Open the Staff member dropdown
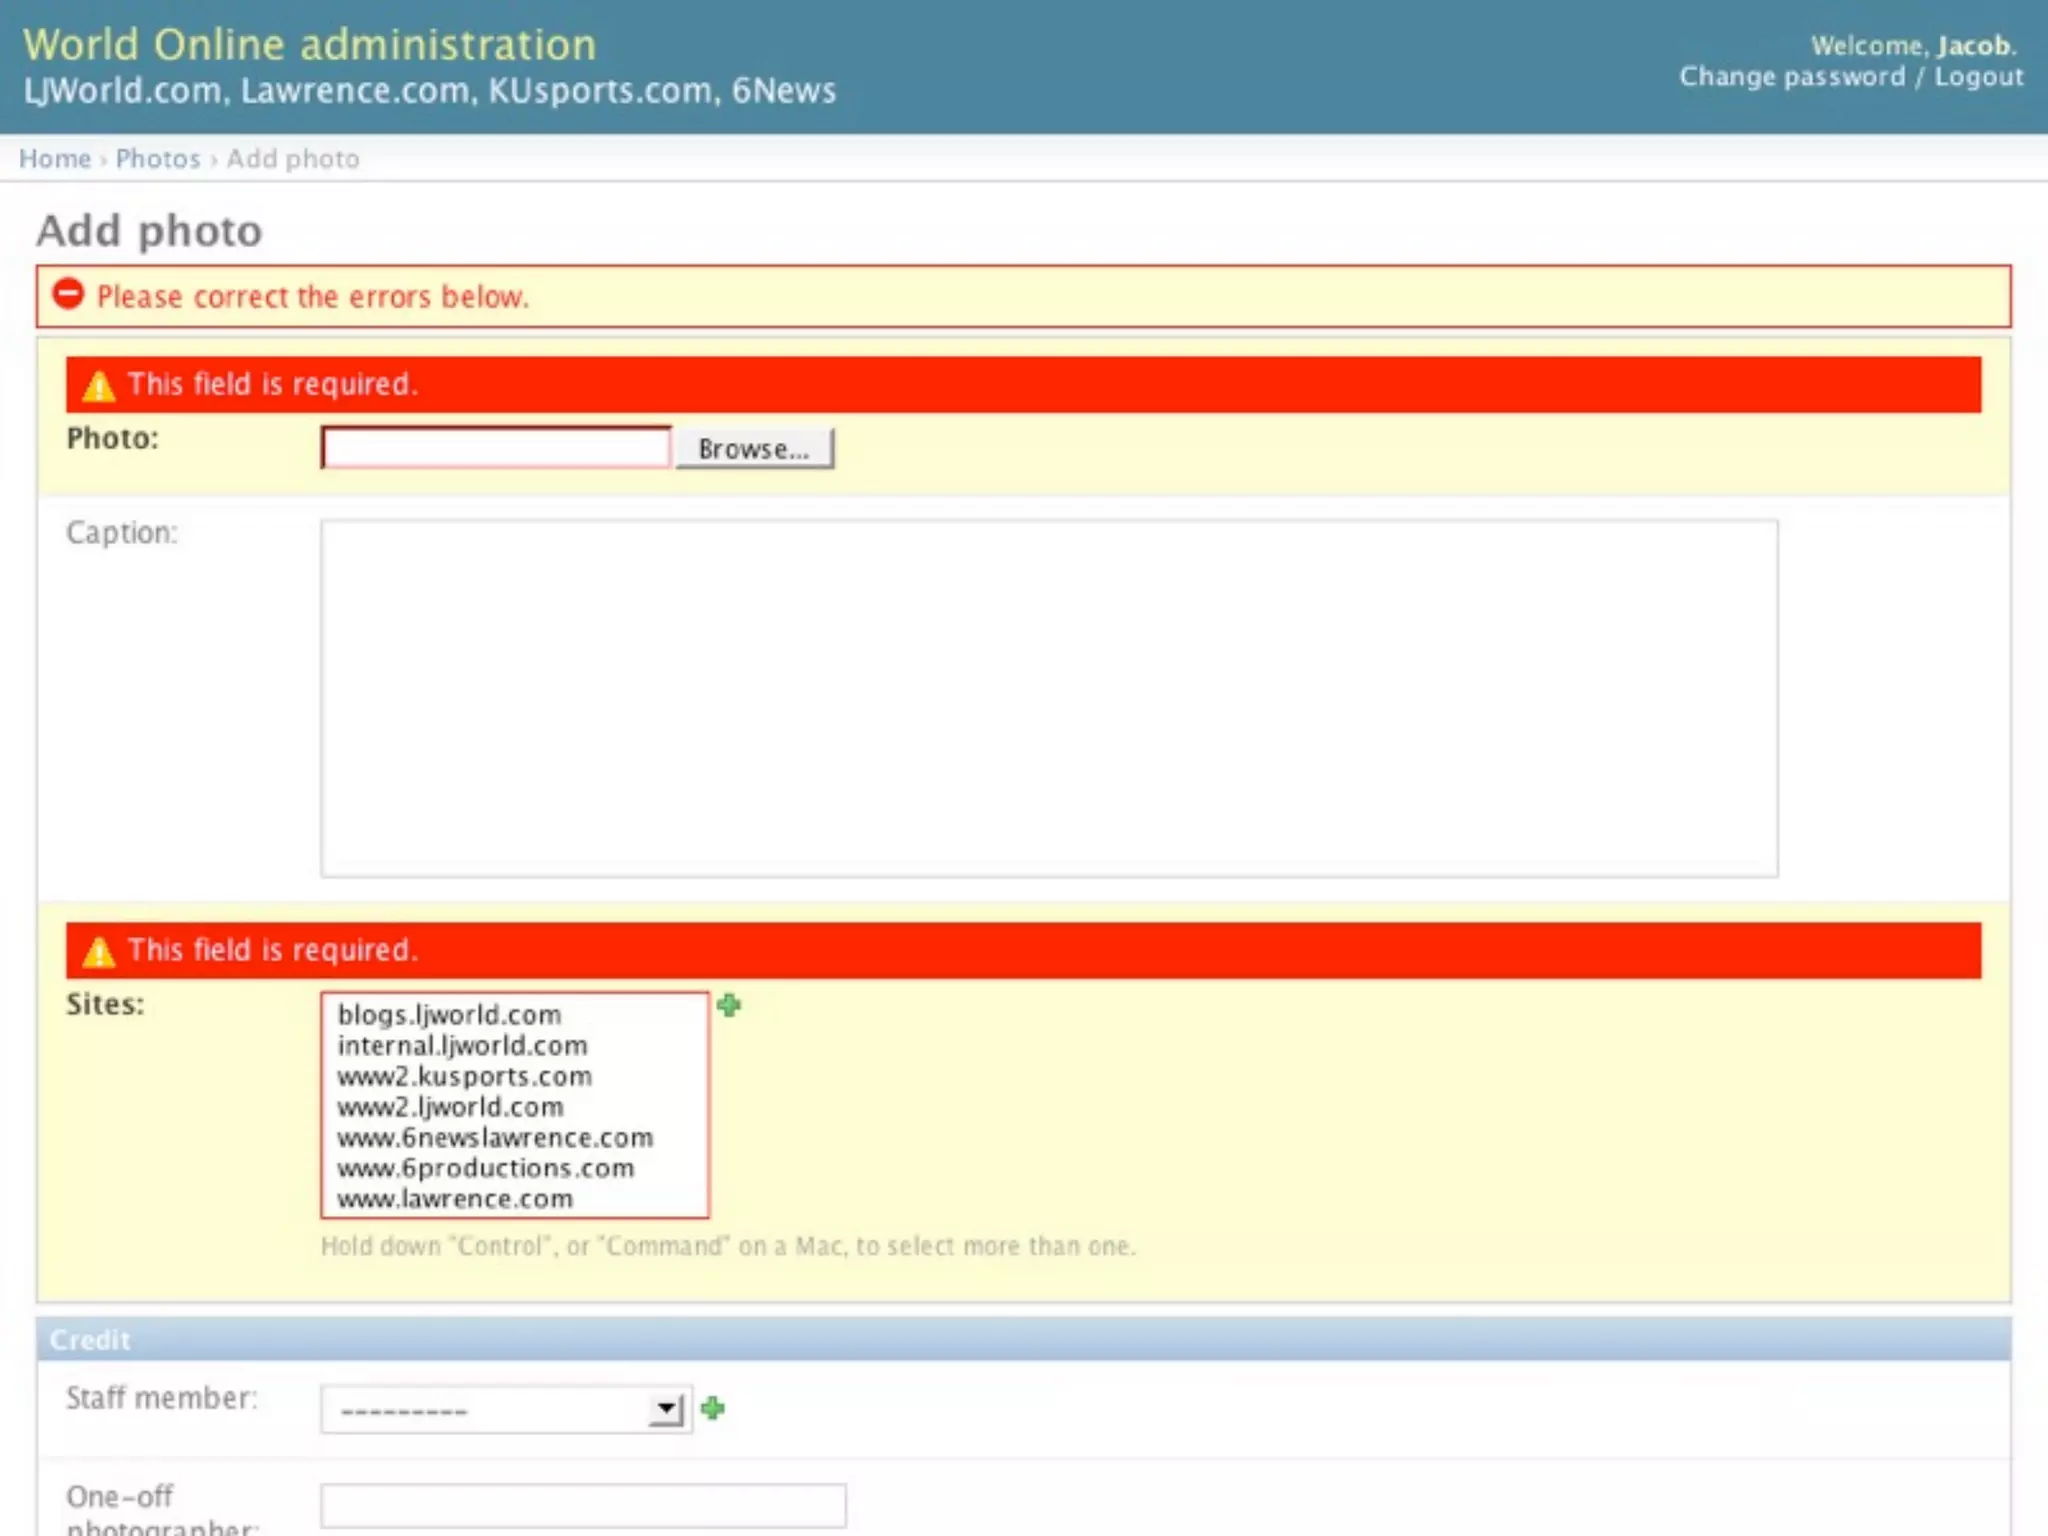 point(506,1410)
